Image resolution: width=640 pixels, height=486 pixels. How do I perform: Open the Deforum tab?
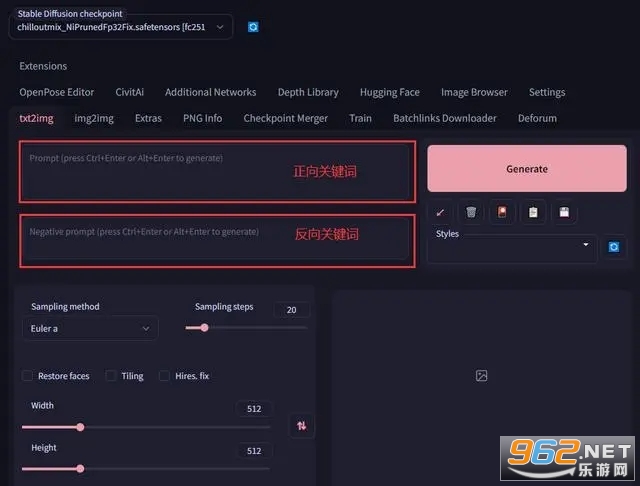[x=537, y=118]
